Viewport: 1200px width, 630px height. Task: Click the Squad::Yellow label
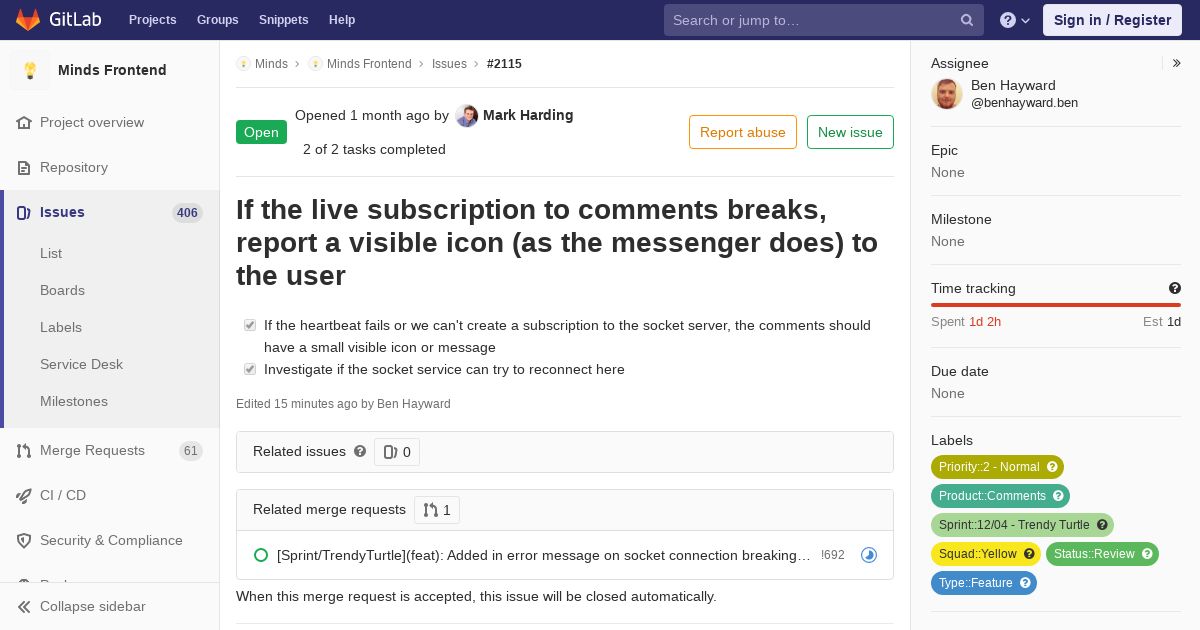tap(986, 554)
